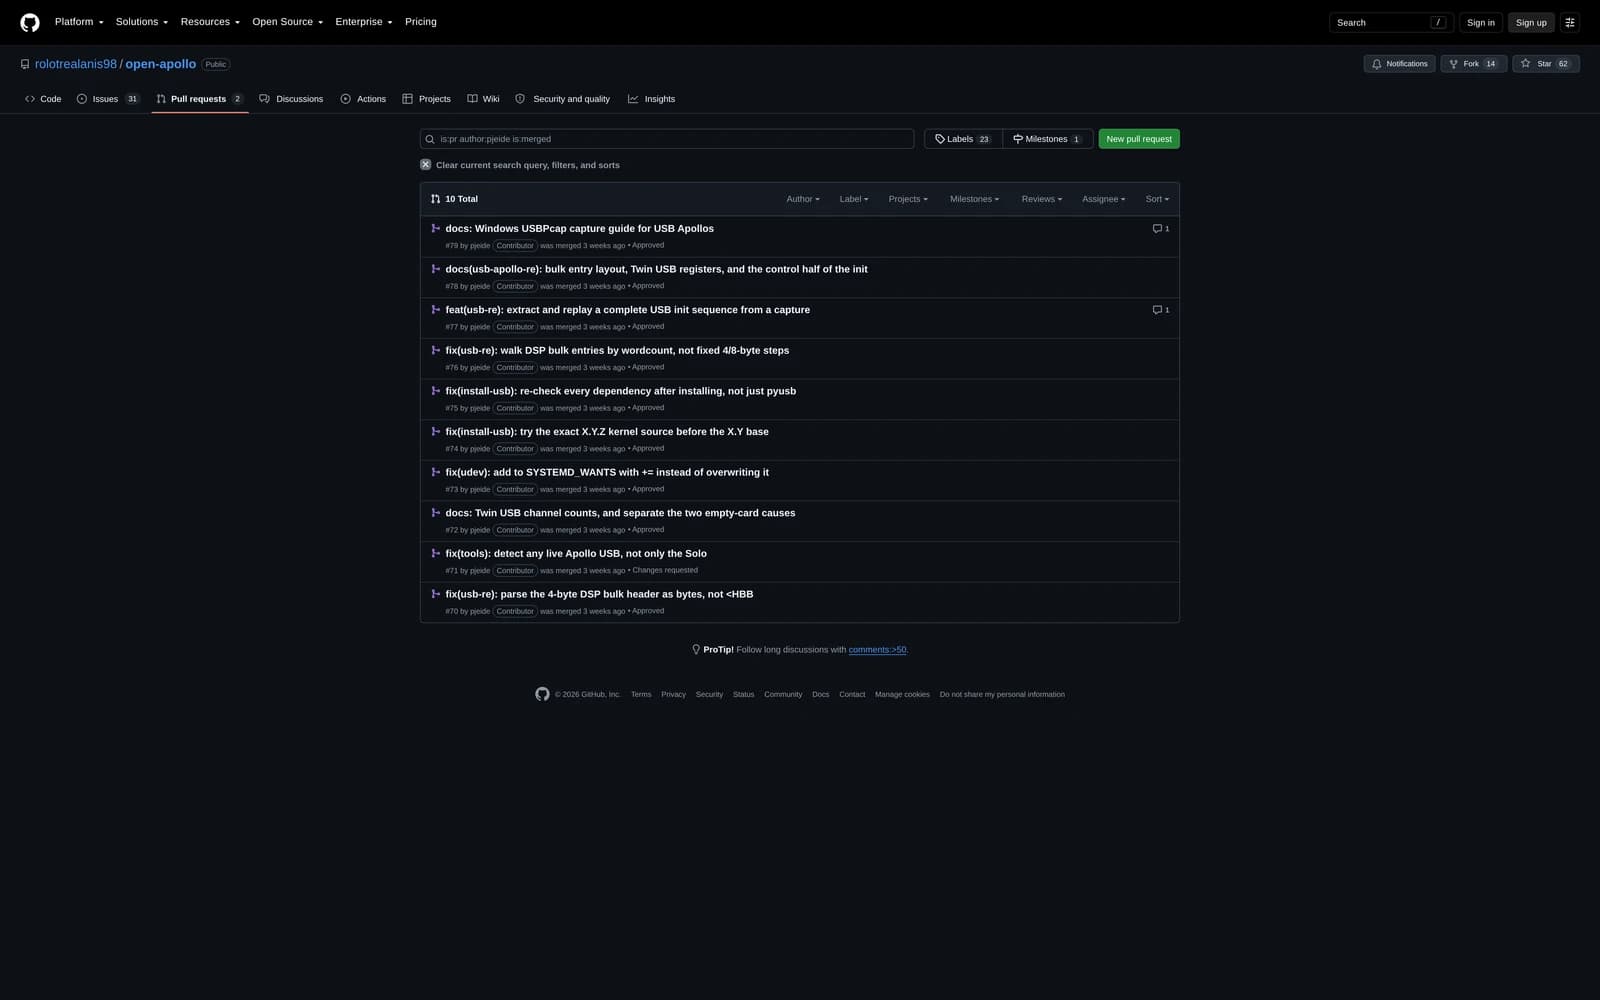Open comments on PR #77 extract and replay
This screenshot has width=1600, height=1000.
pos(1160,310)
